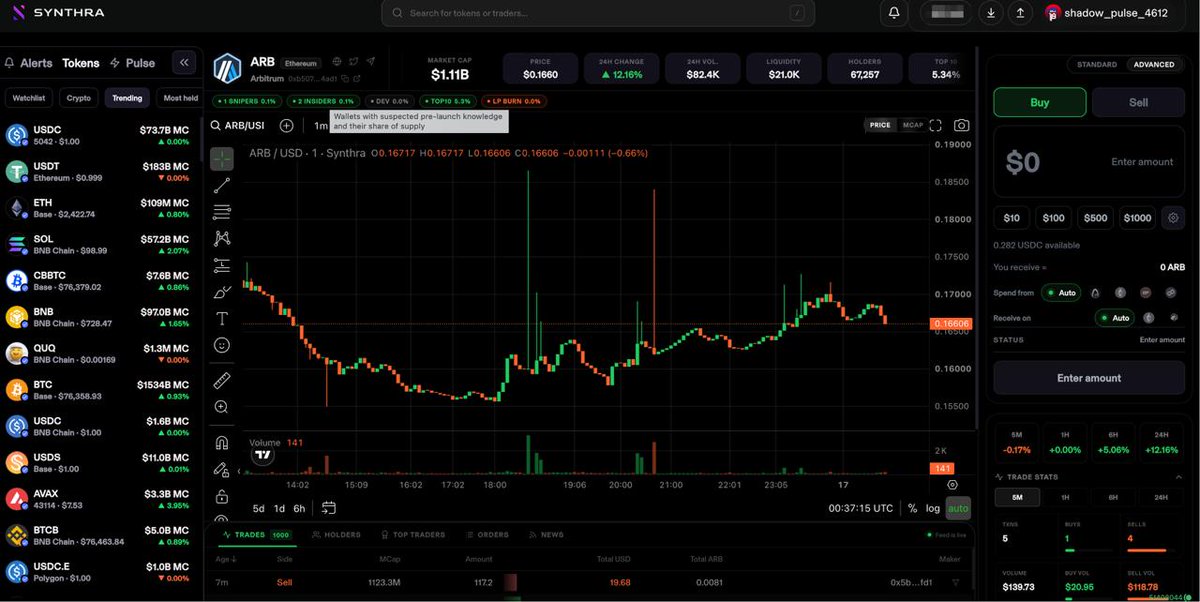Click the upload arrow icon in header

(1019, 13)
